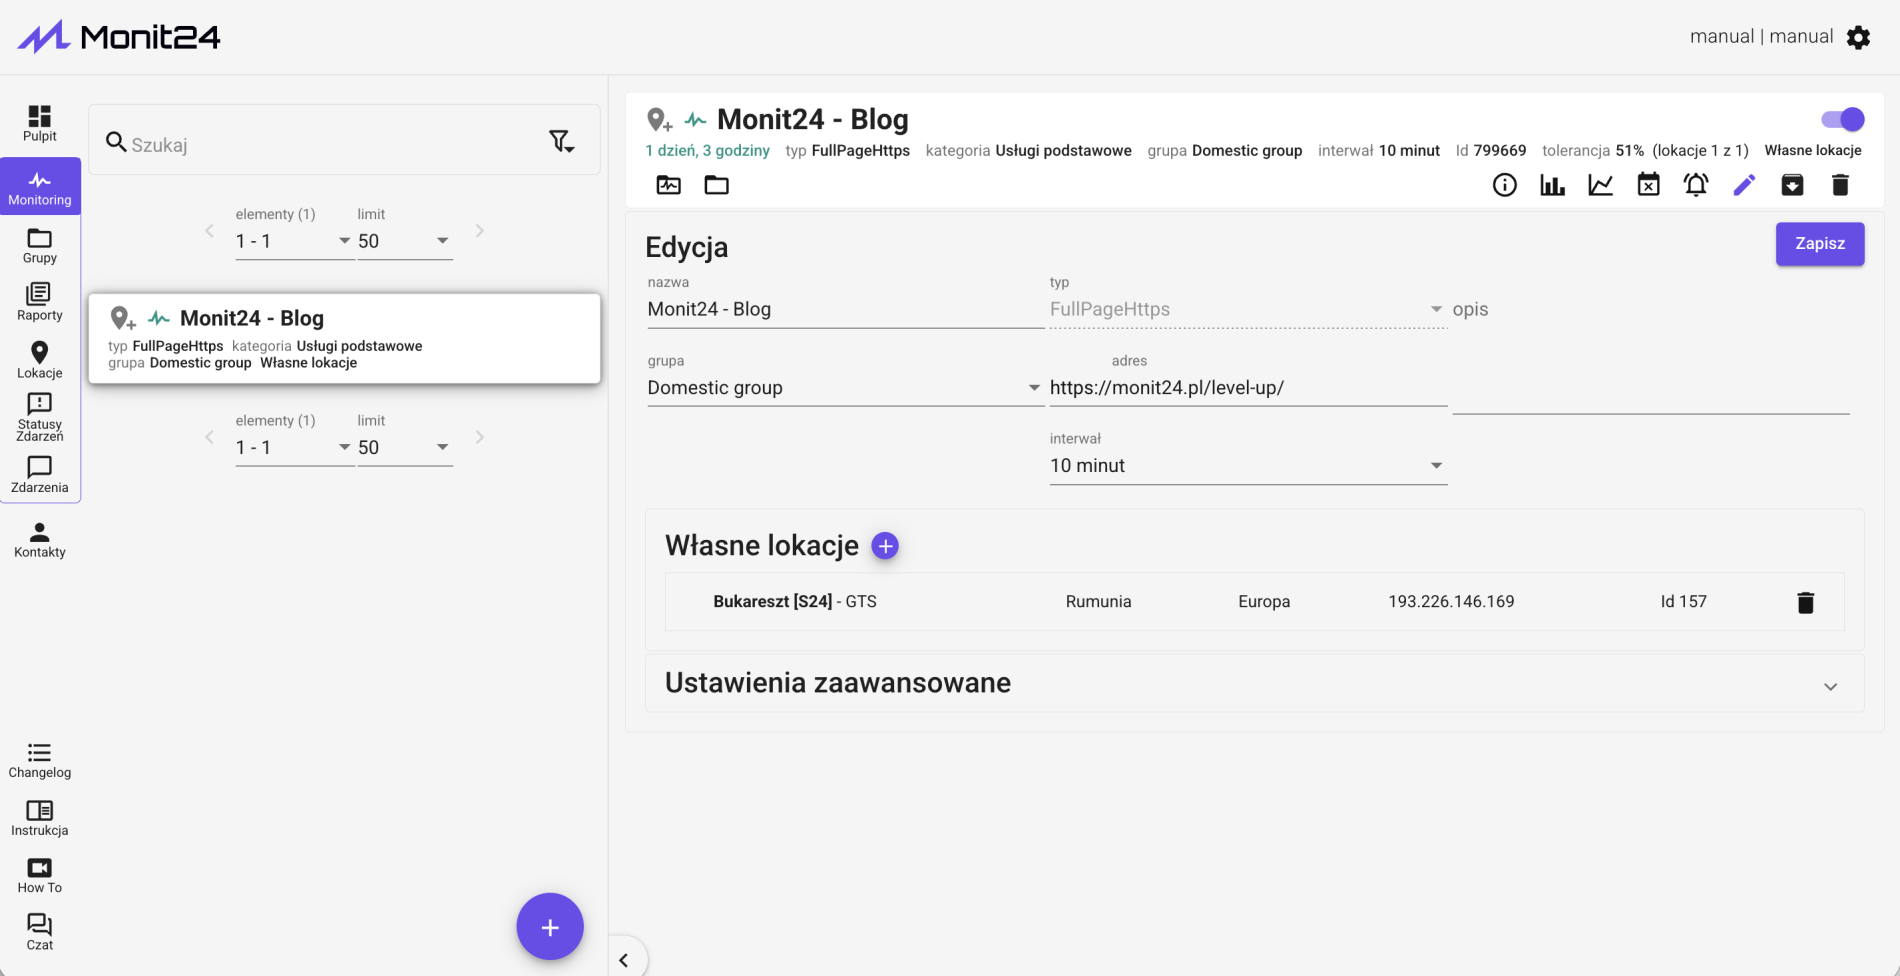Toggle the Monit24 - Blog monitor switch

point(1843,119)
